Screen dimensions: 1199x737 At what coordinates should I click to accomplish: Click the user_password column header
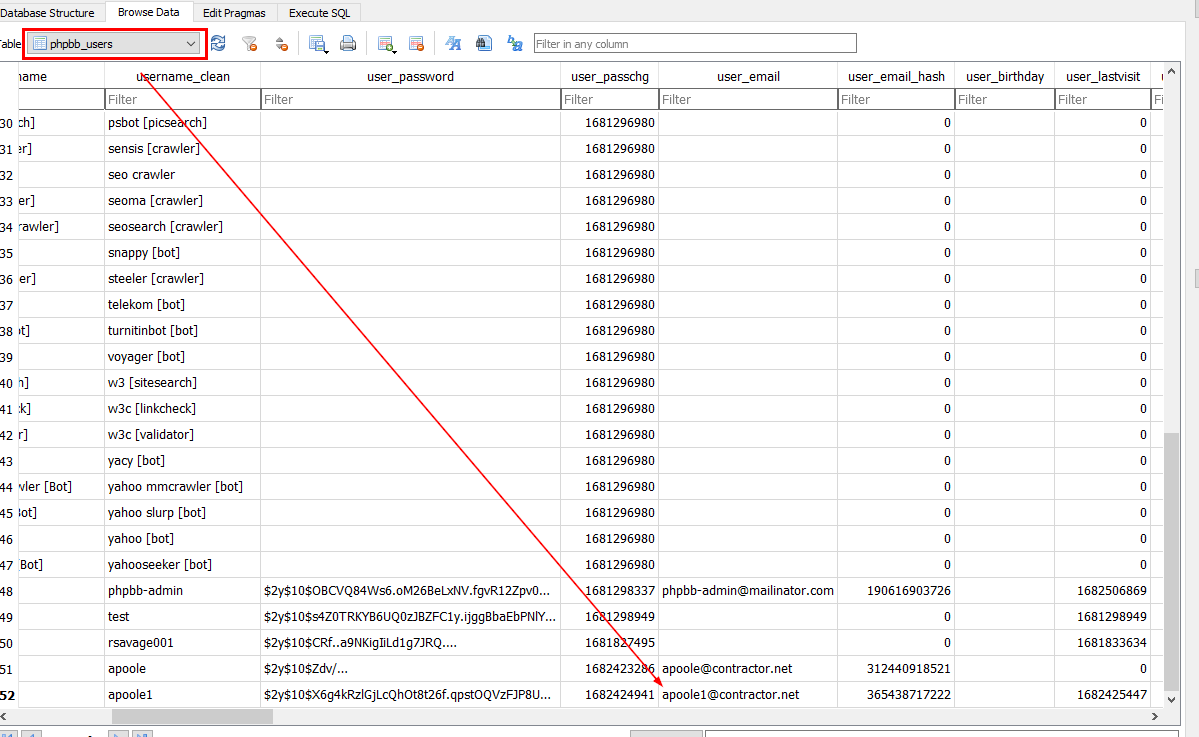point(410,76)
